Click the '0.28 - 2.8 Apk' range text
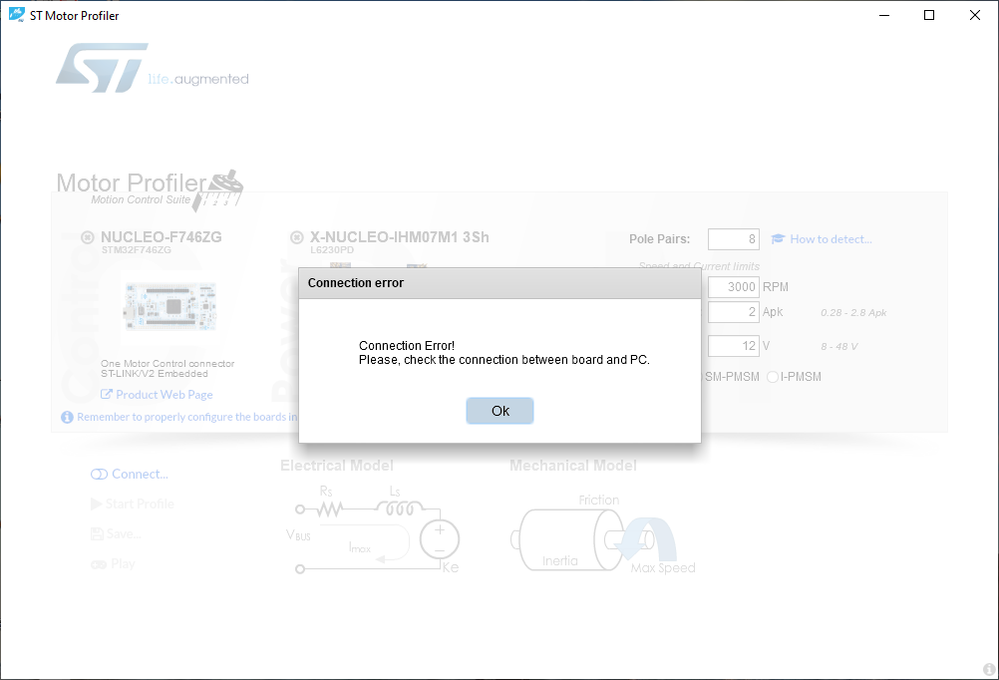 [854, 312]
